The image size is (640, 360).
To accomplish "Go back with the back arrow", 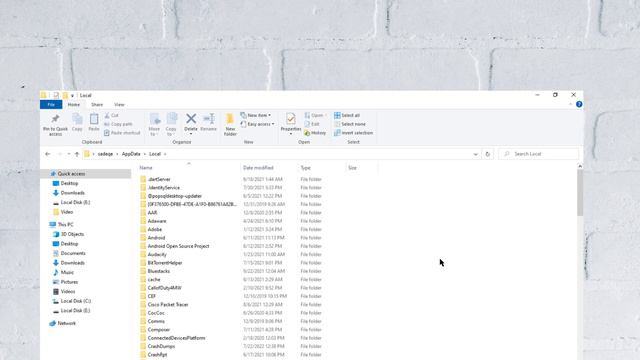I will point(48,154).
